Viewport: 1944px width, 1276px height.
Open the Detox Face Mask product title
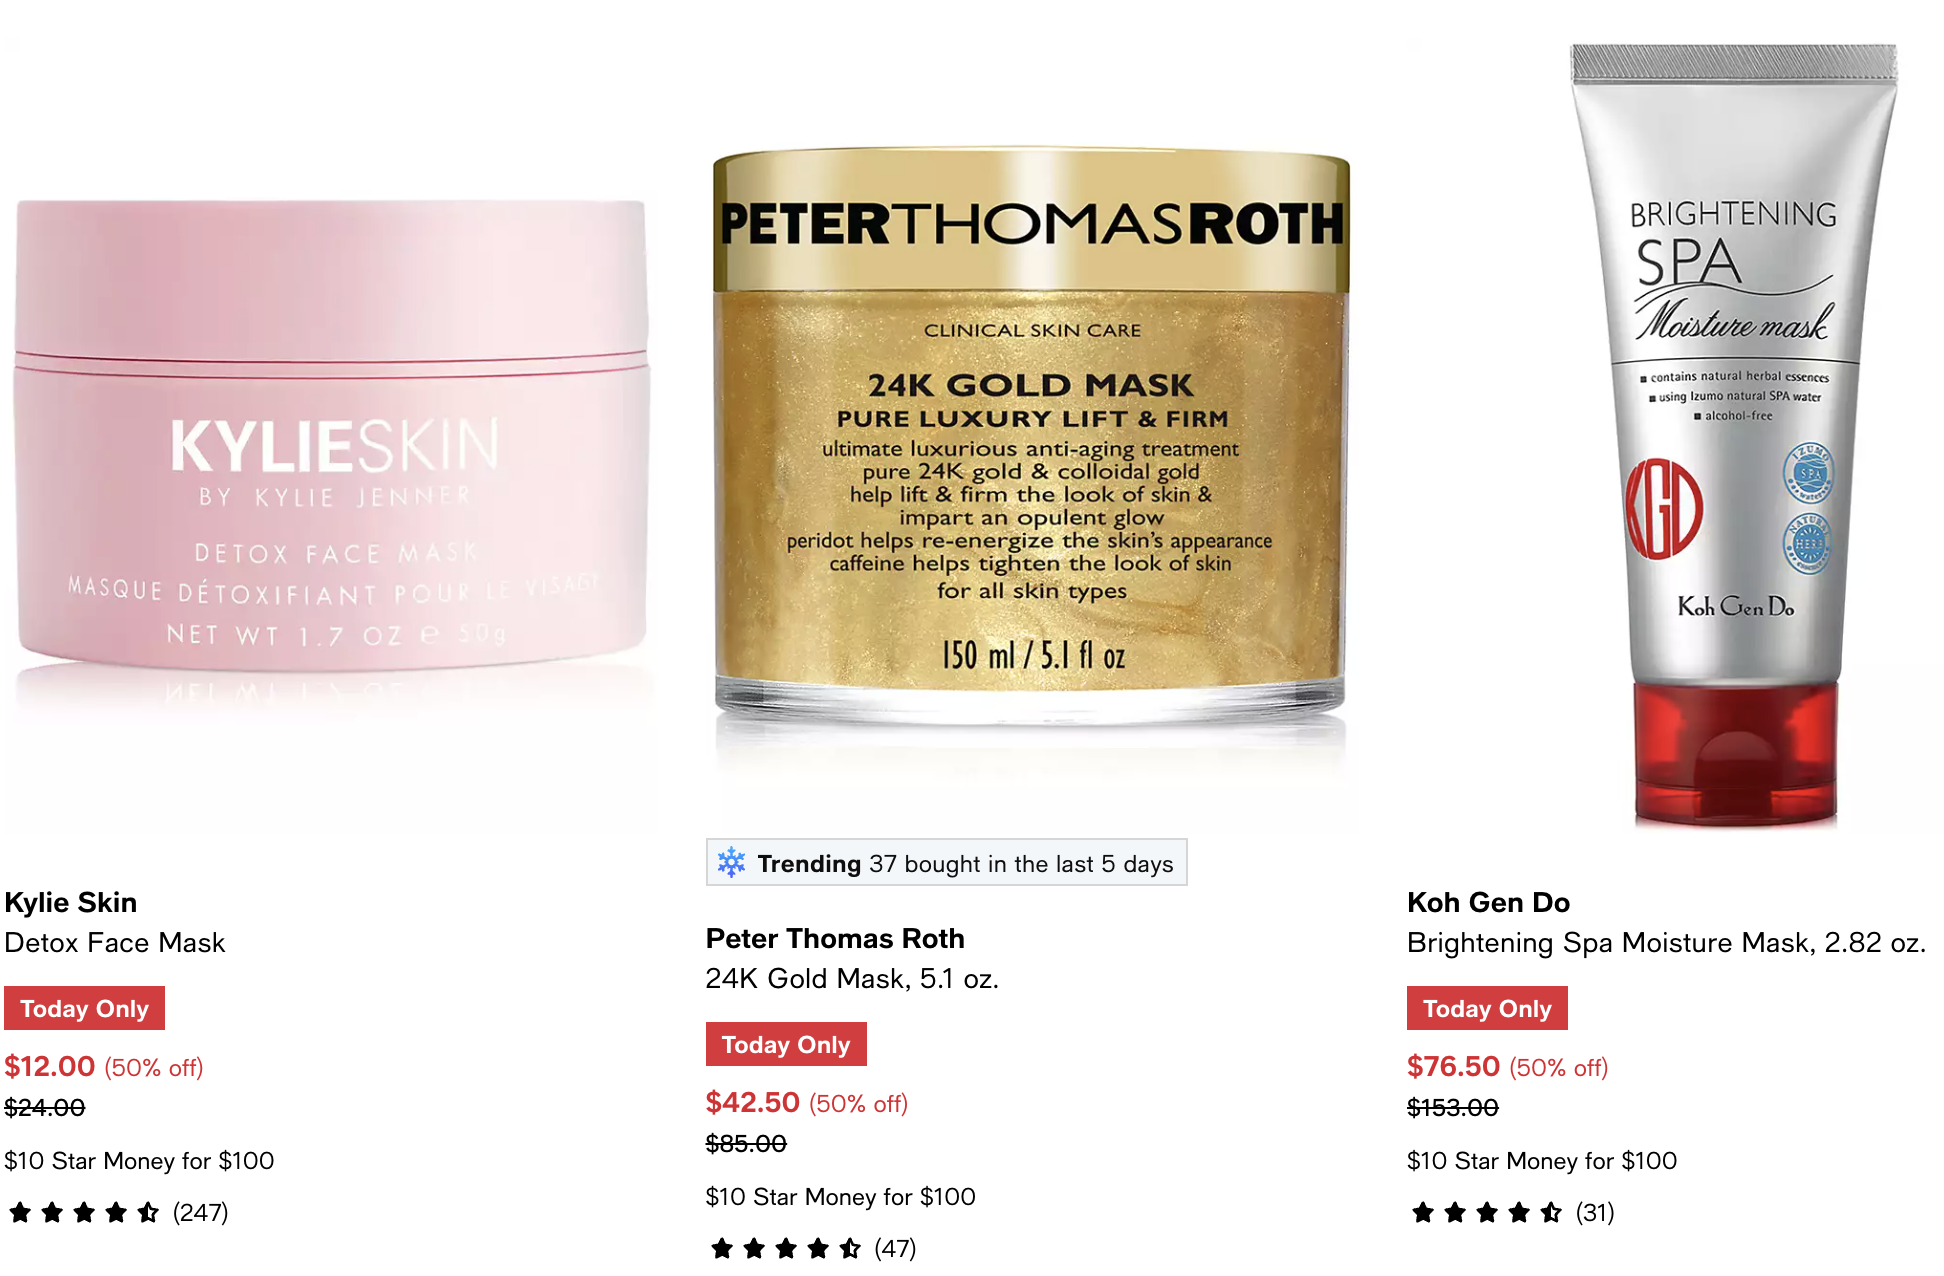(x=115, y=943)
